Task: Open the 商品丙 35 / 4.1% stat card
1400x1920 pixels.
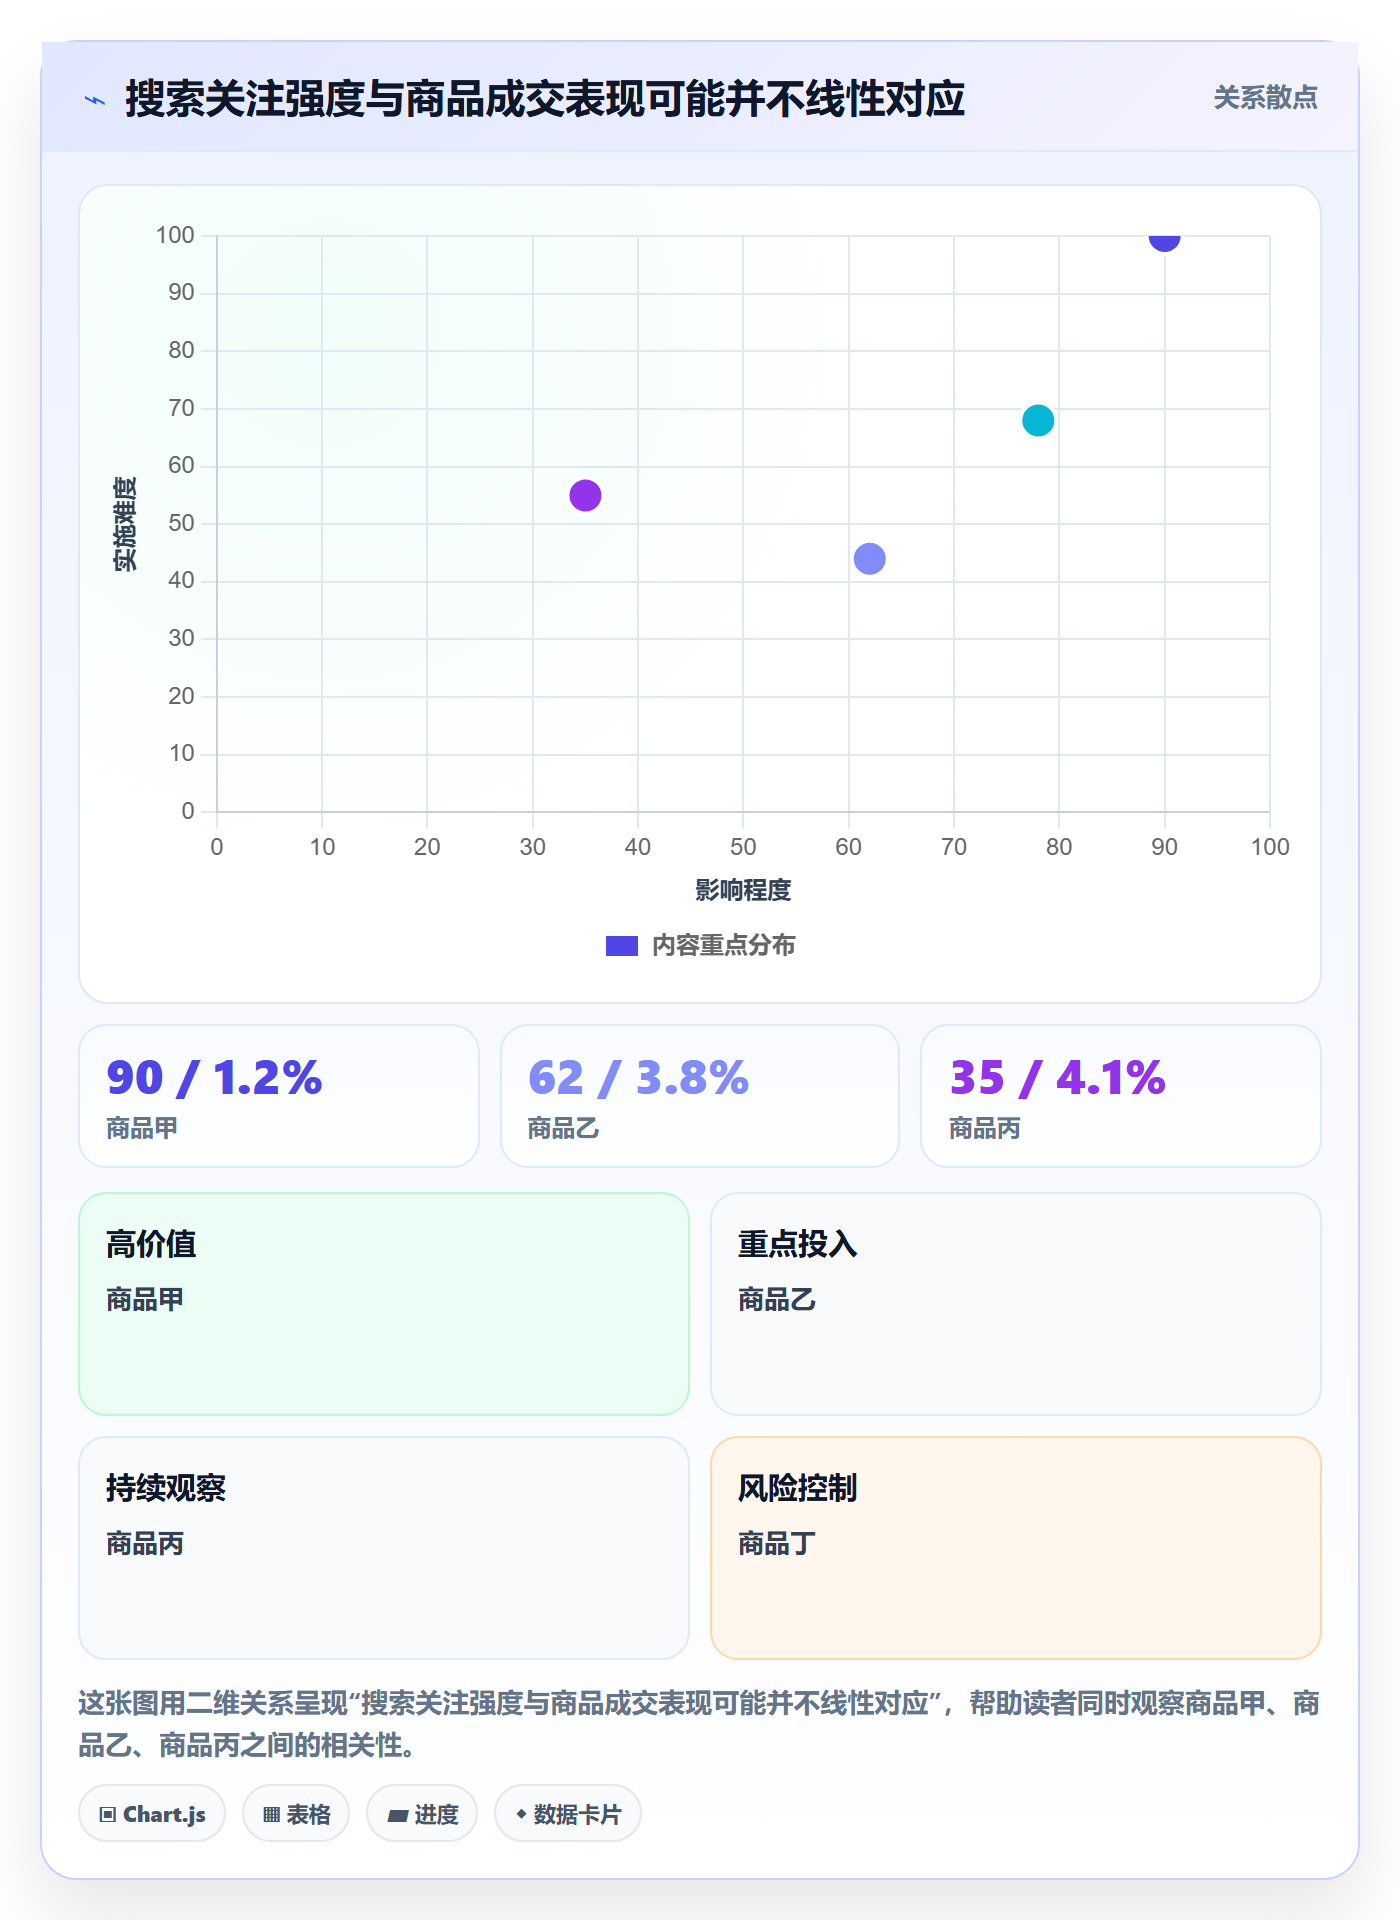Action: tap(1121, 1096)
